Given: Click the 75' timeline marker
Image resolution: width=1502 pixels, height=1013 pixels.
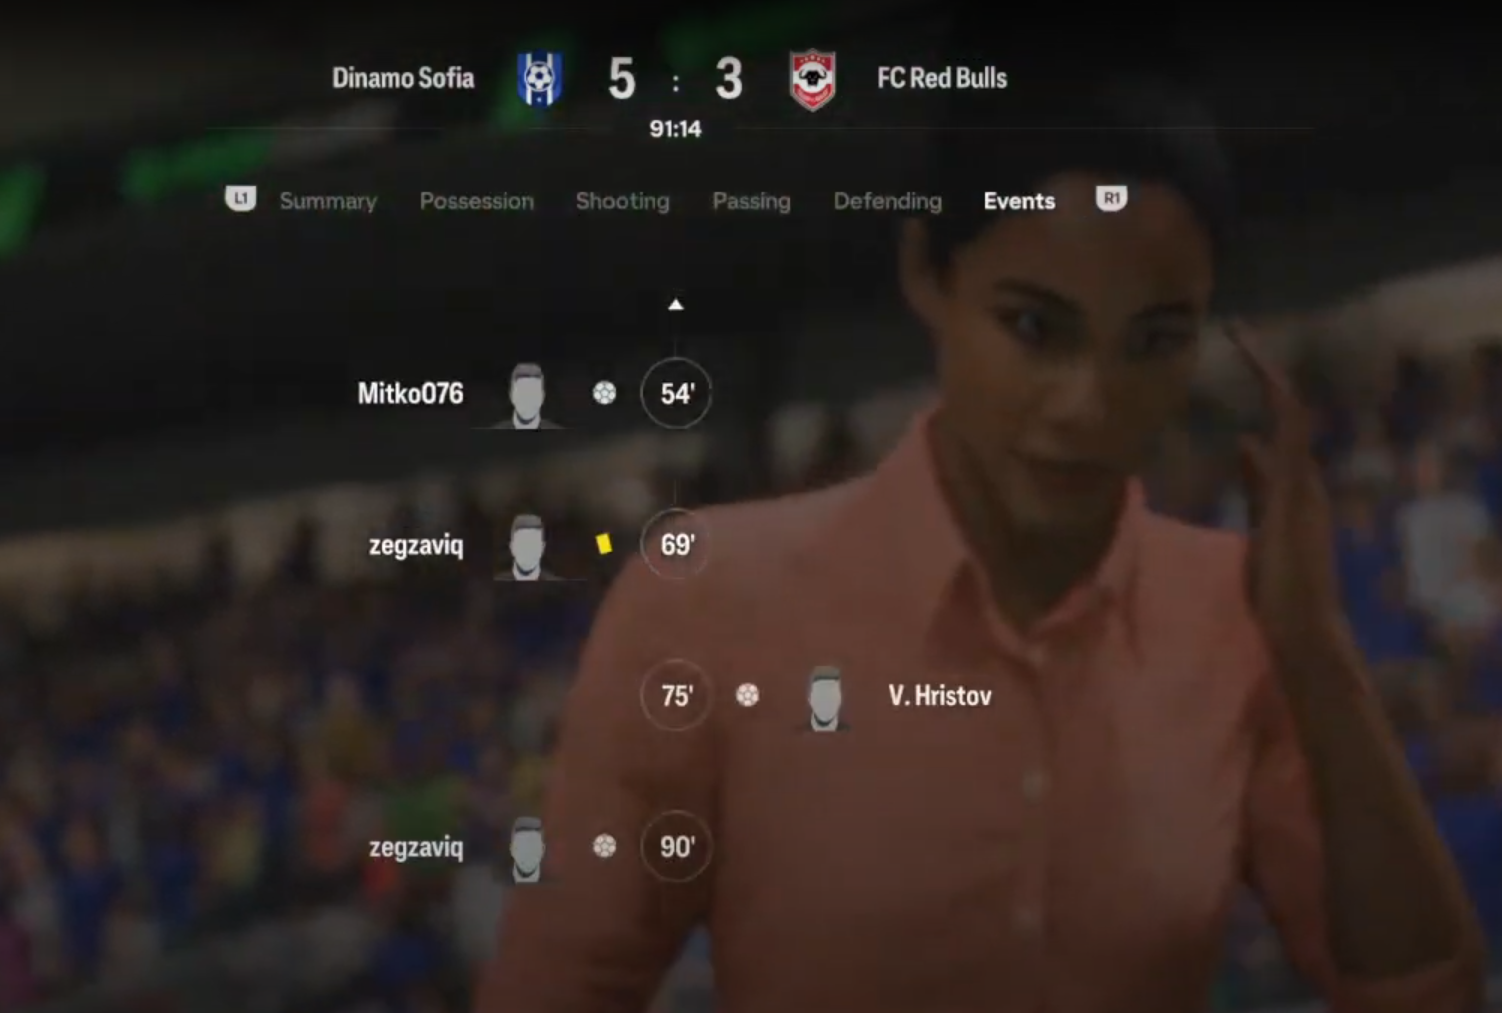Looking at the screenshot, I should 676,695.
